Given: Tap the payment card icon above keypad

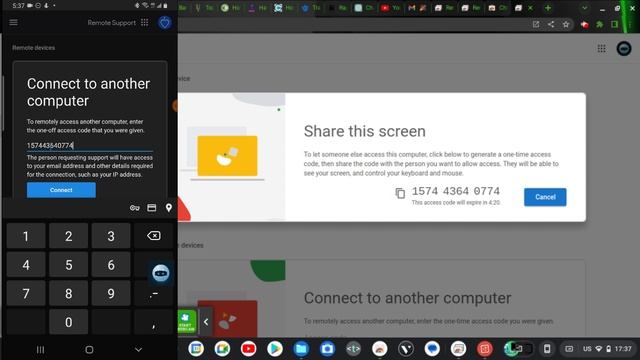Looking at the screenshot, I should pos(151,208).
